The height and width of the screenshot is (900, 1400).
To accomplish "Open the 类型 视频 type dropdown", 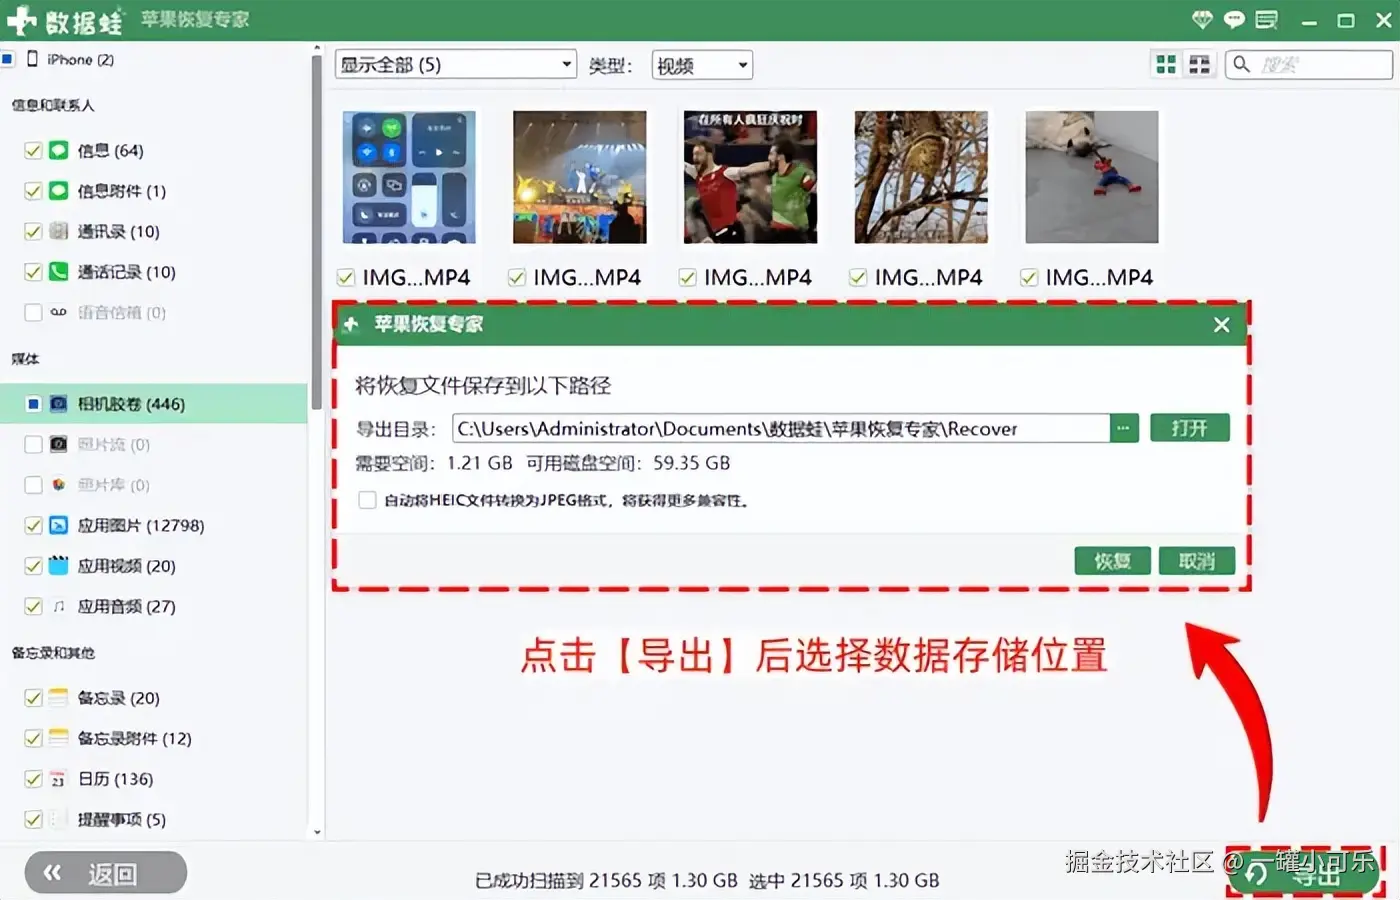I will pos(702,65).
